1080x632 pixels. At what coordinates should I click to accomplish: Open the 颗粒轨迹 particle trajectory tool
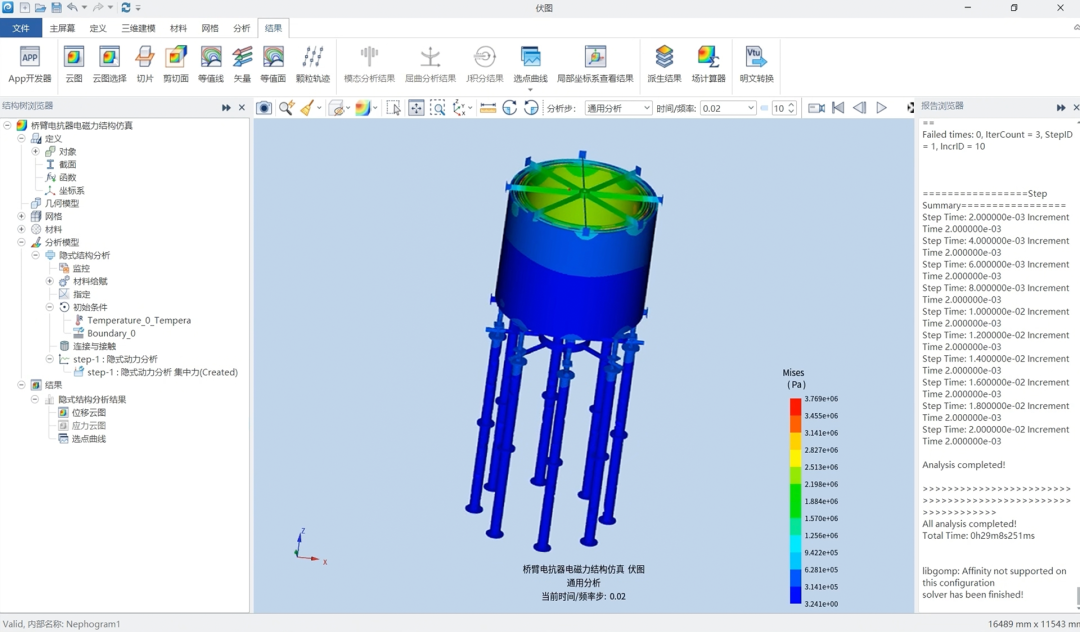(312, 64)
